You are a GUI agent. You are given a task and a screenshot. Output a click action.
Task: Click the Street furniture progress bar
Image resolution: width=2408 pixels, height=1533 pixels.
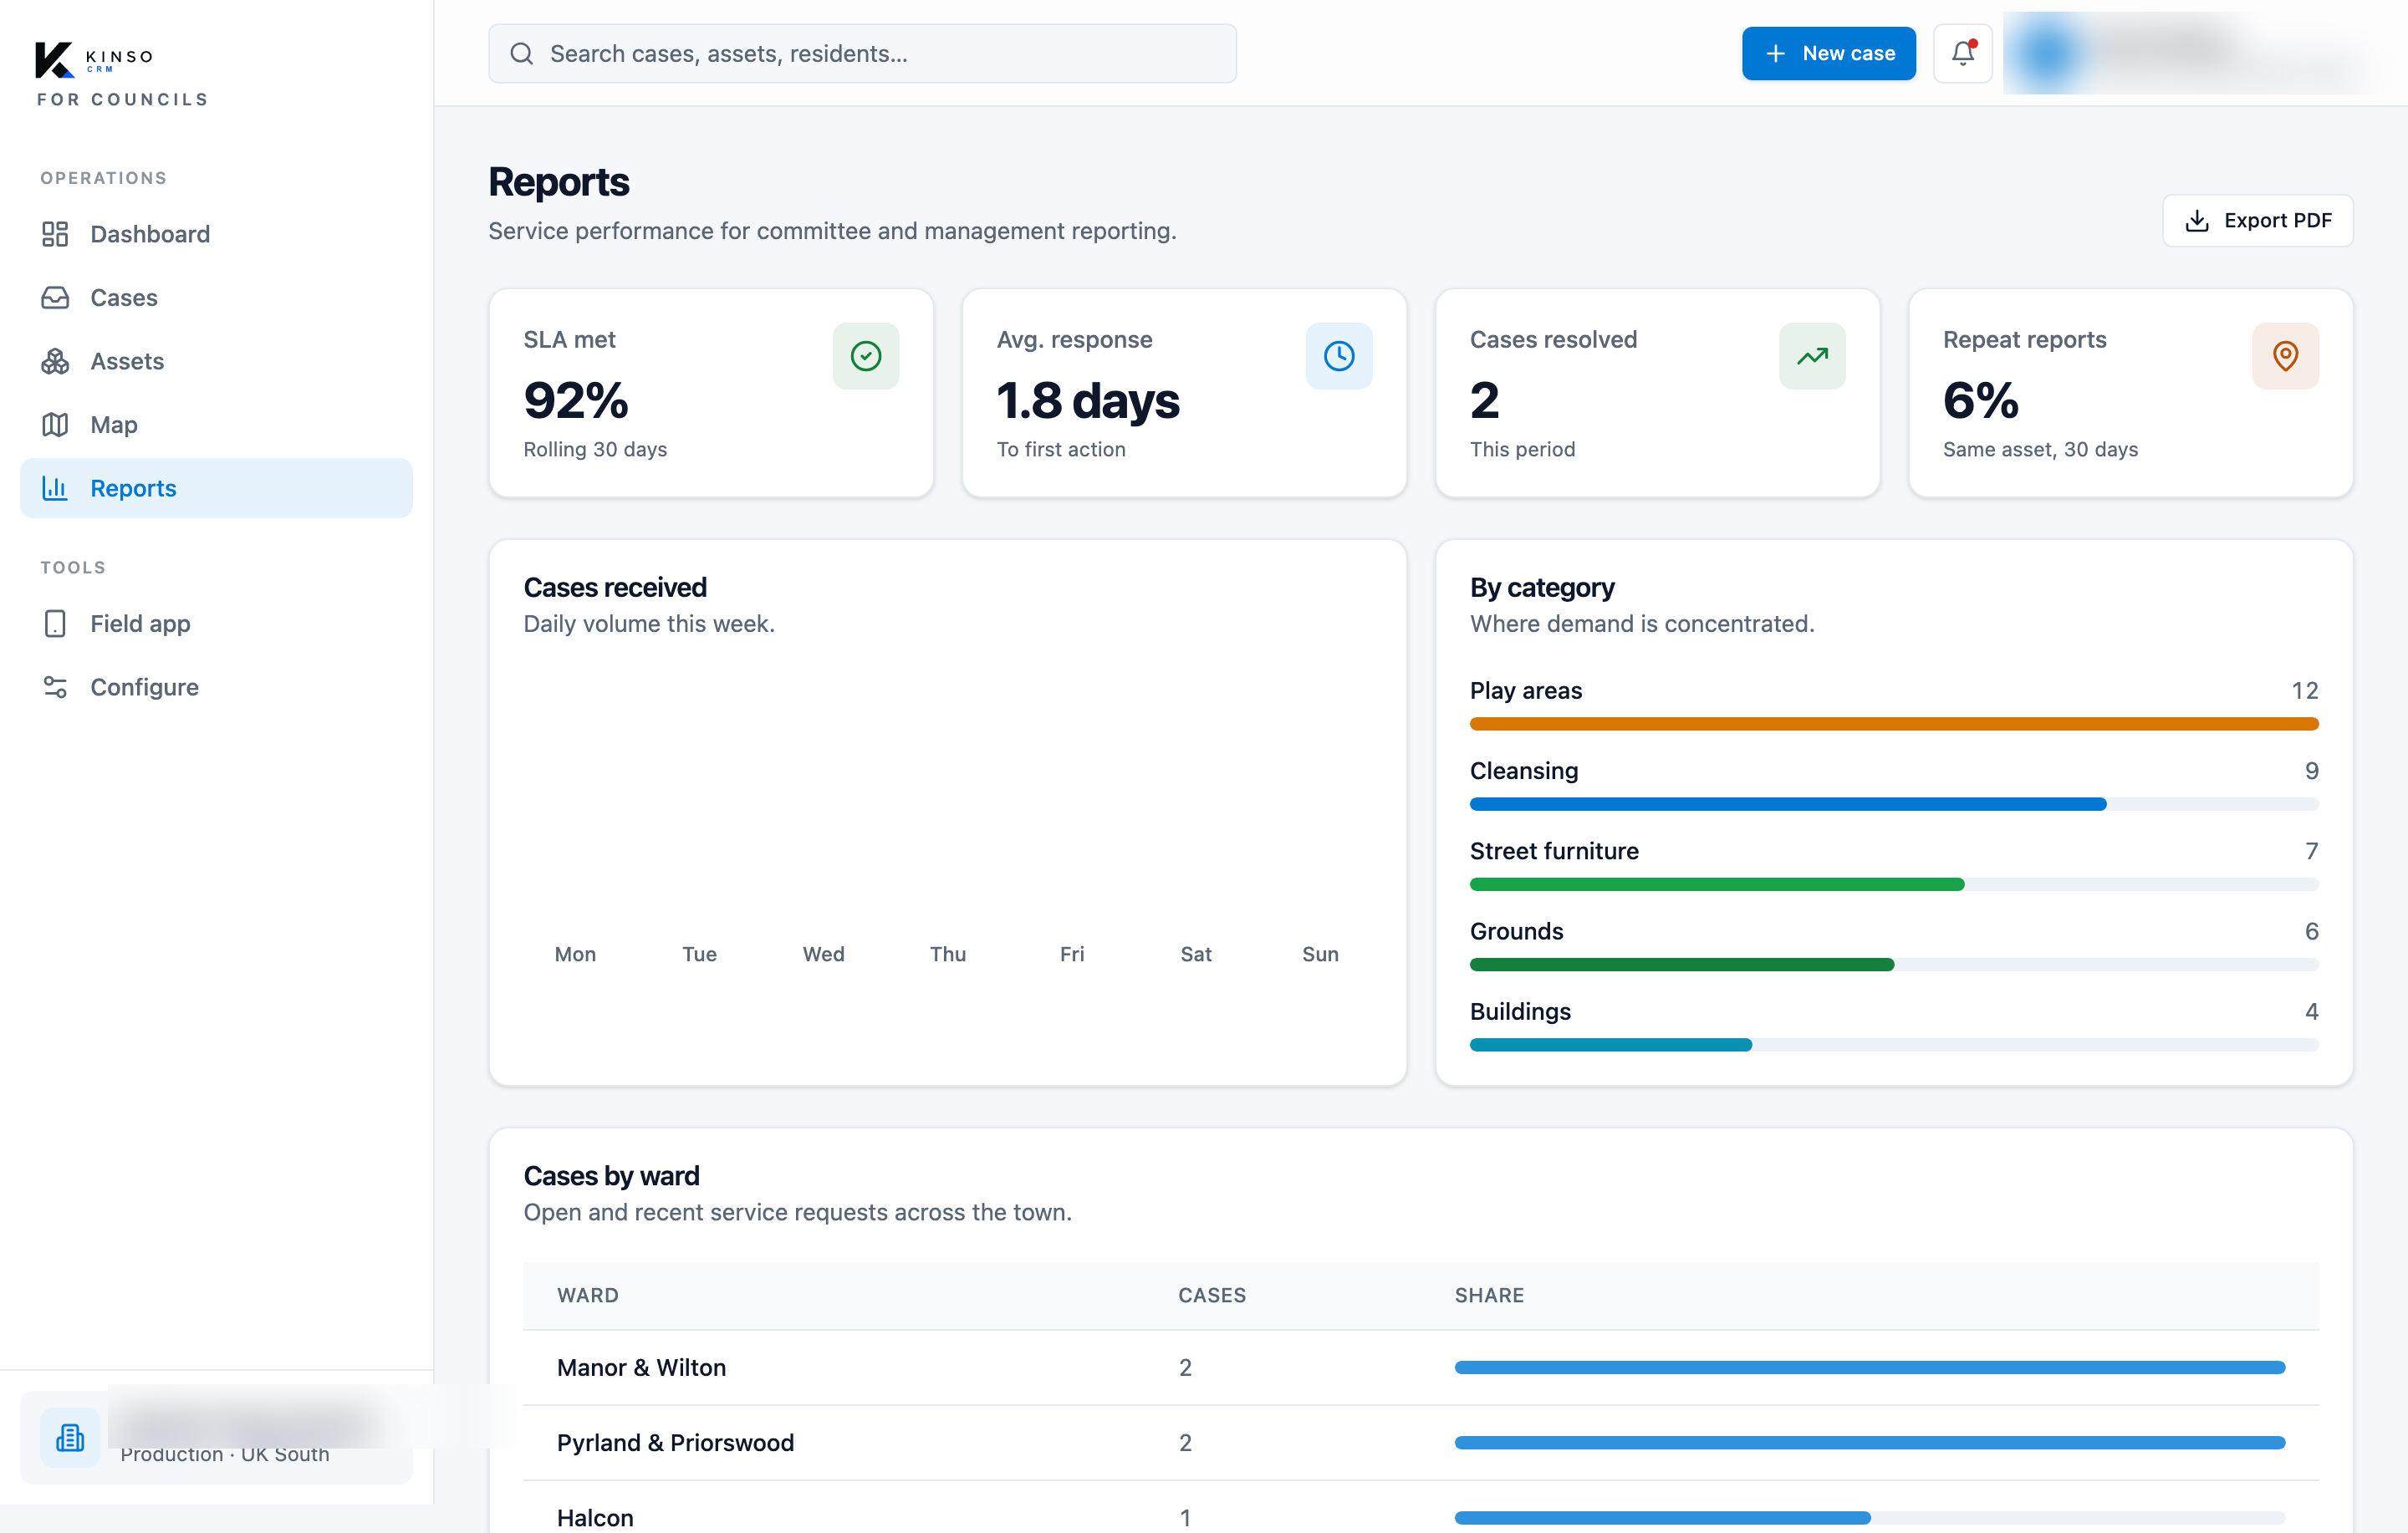[1893, 884]
